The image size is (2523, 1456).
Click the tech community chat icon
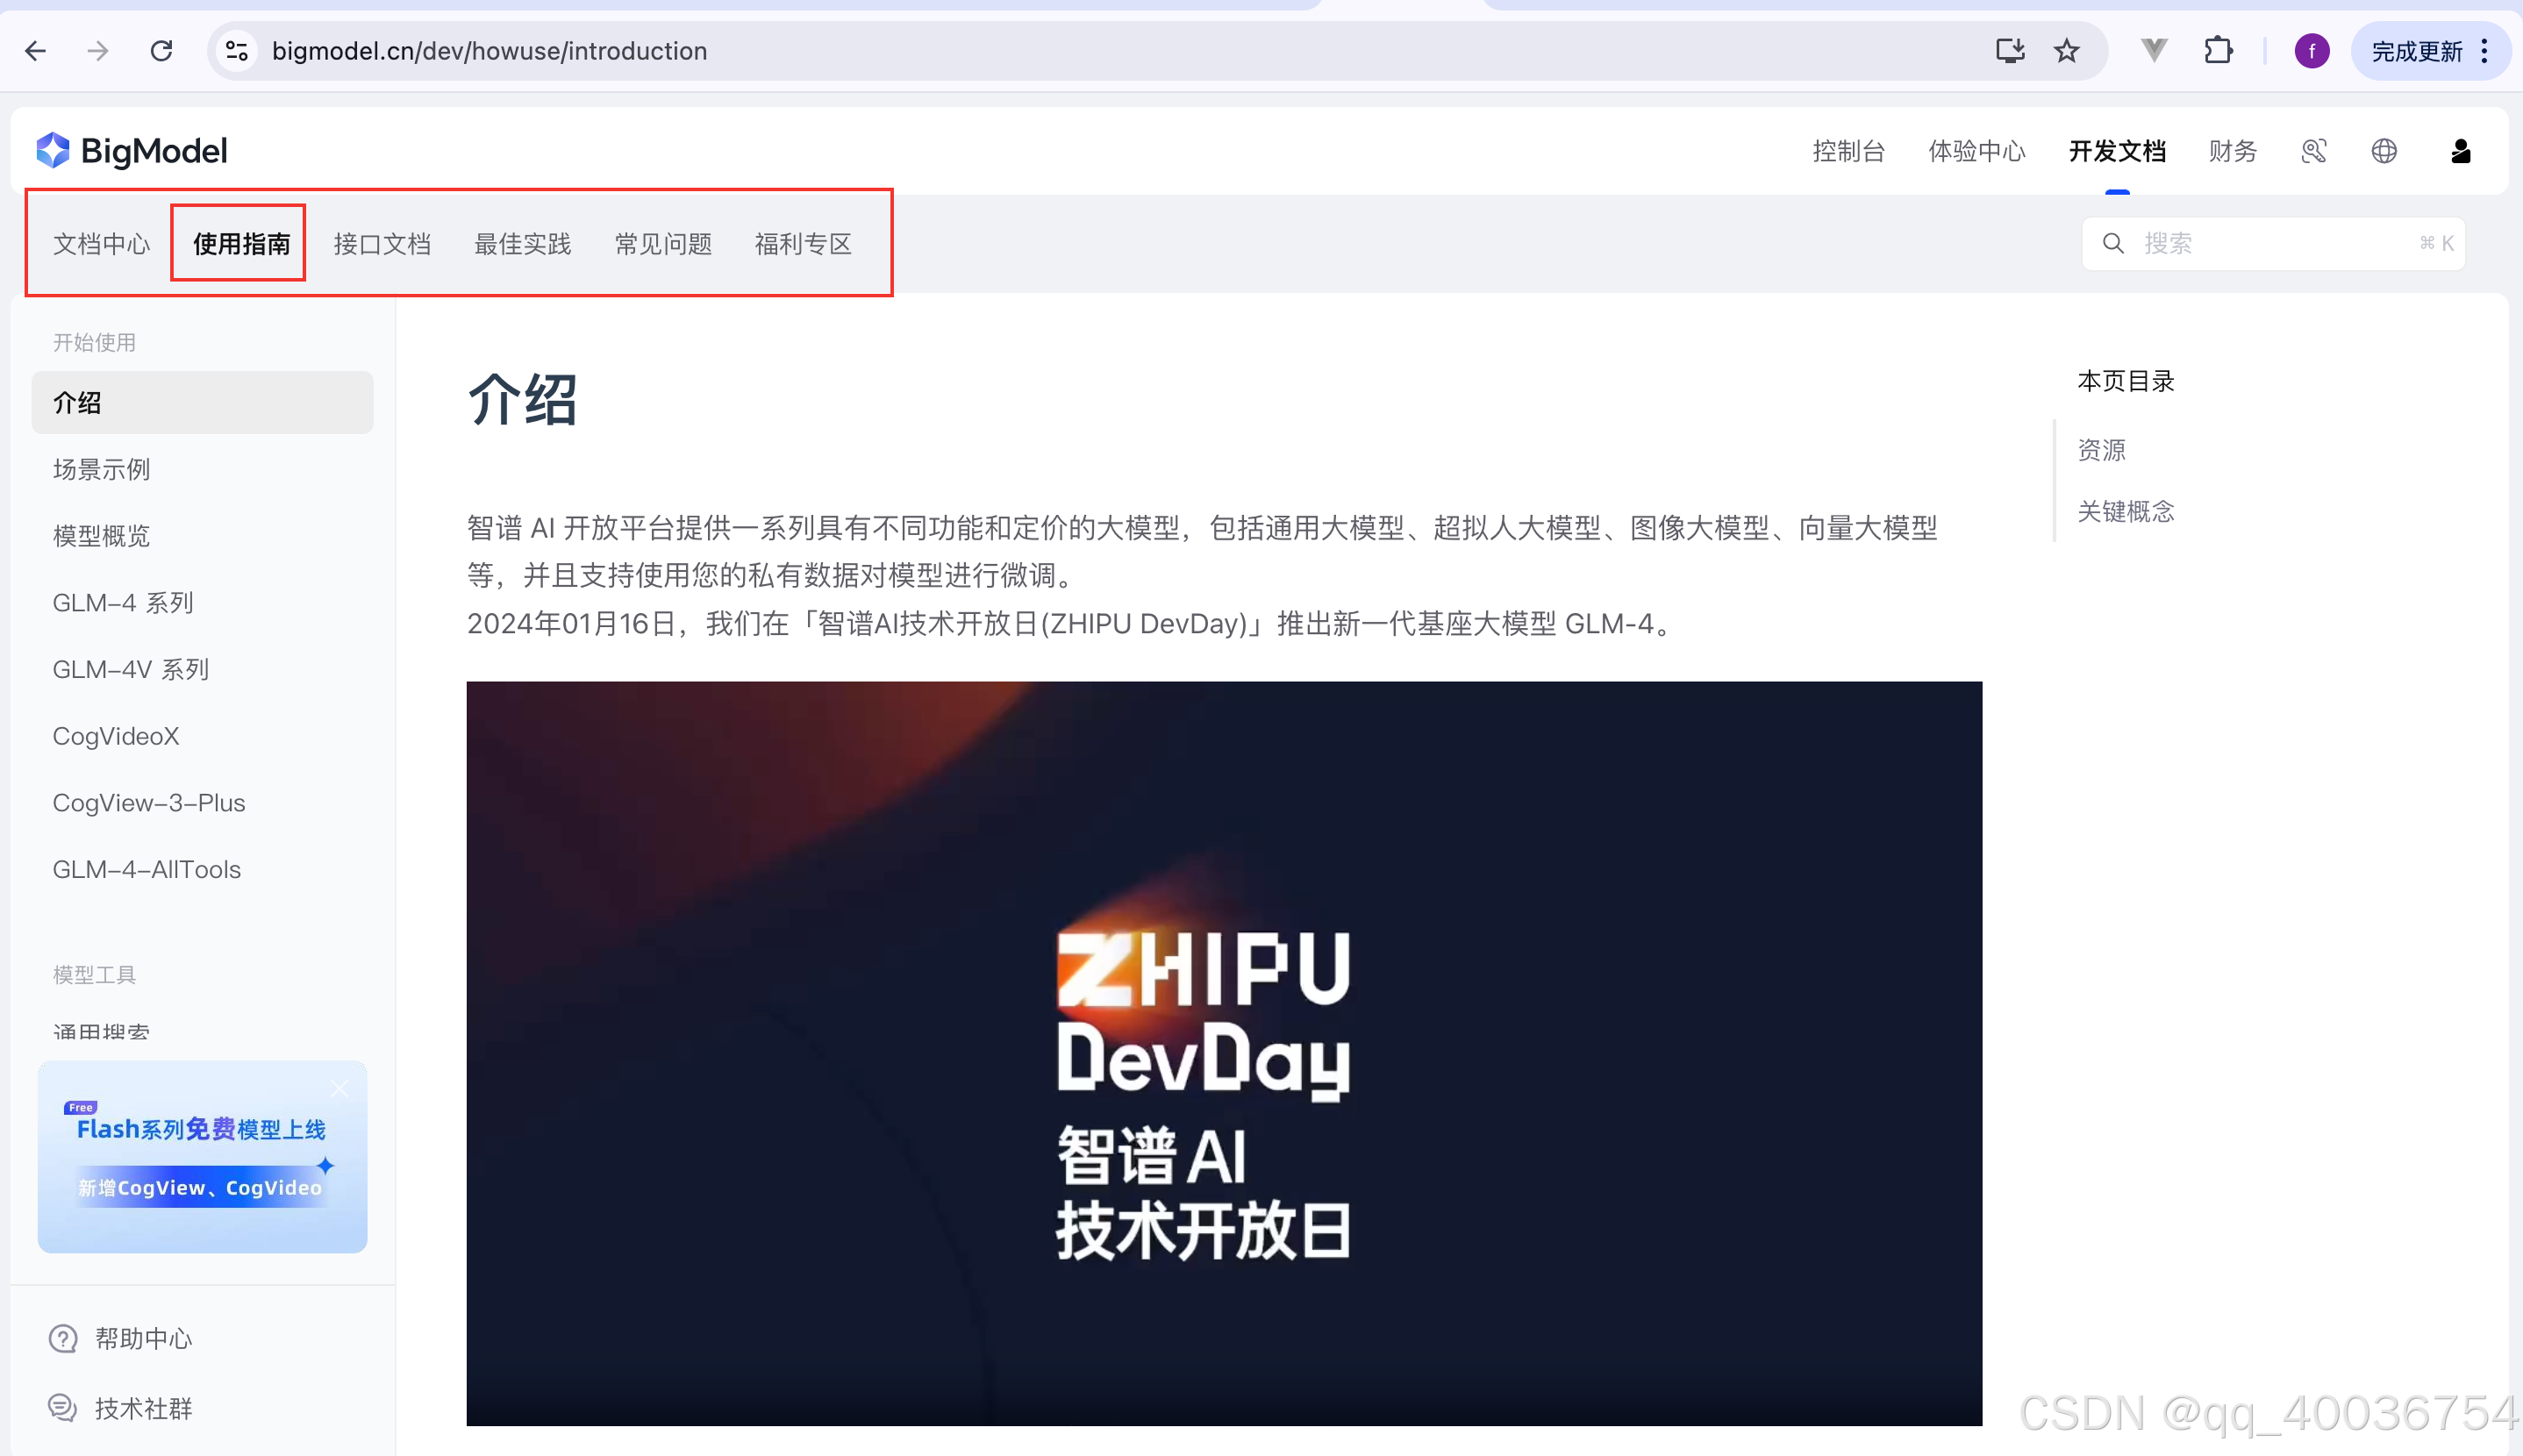click(63, 1408)
